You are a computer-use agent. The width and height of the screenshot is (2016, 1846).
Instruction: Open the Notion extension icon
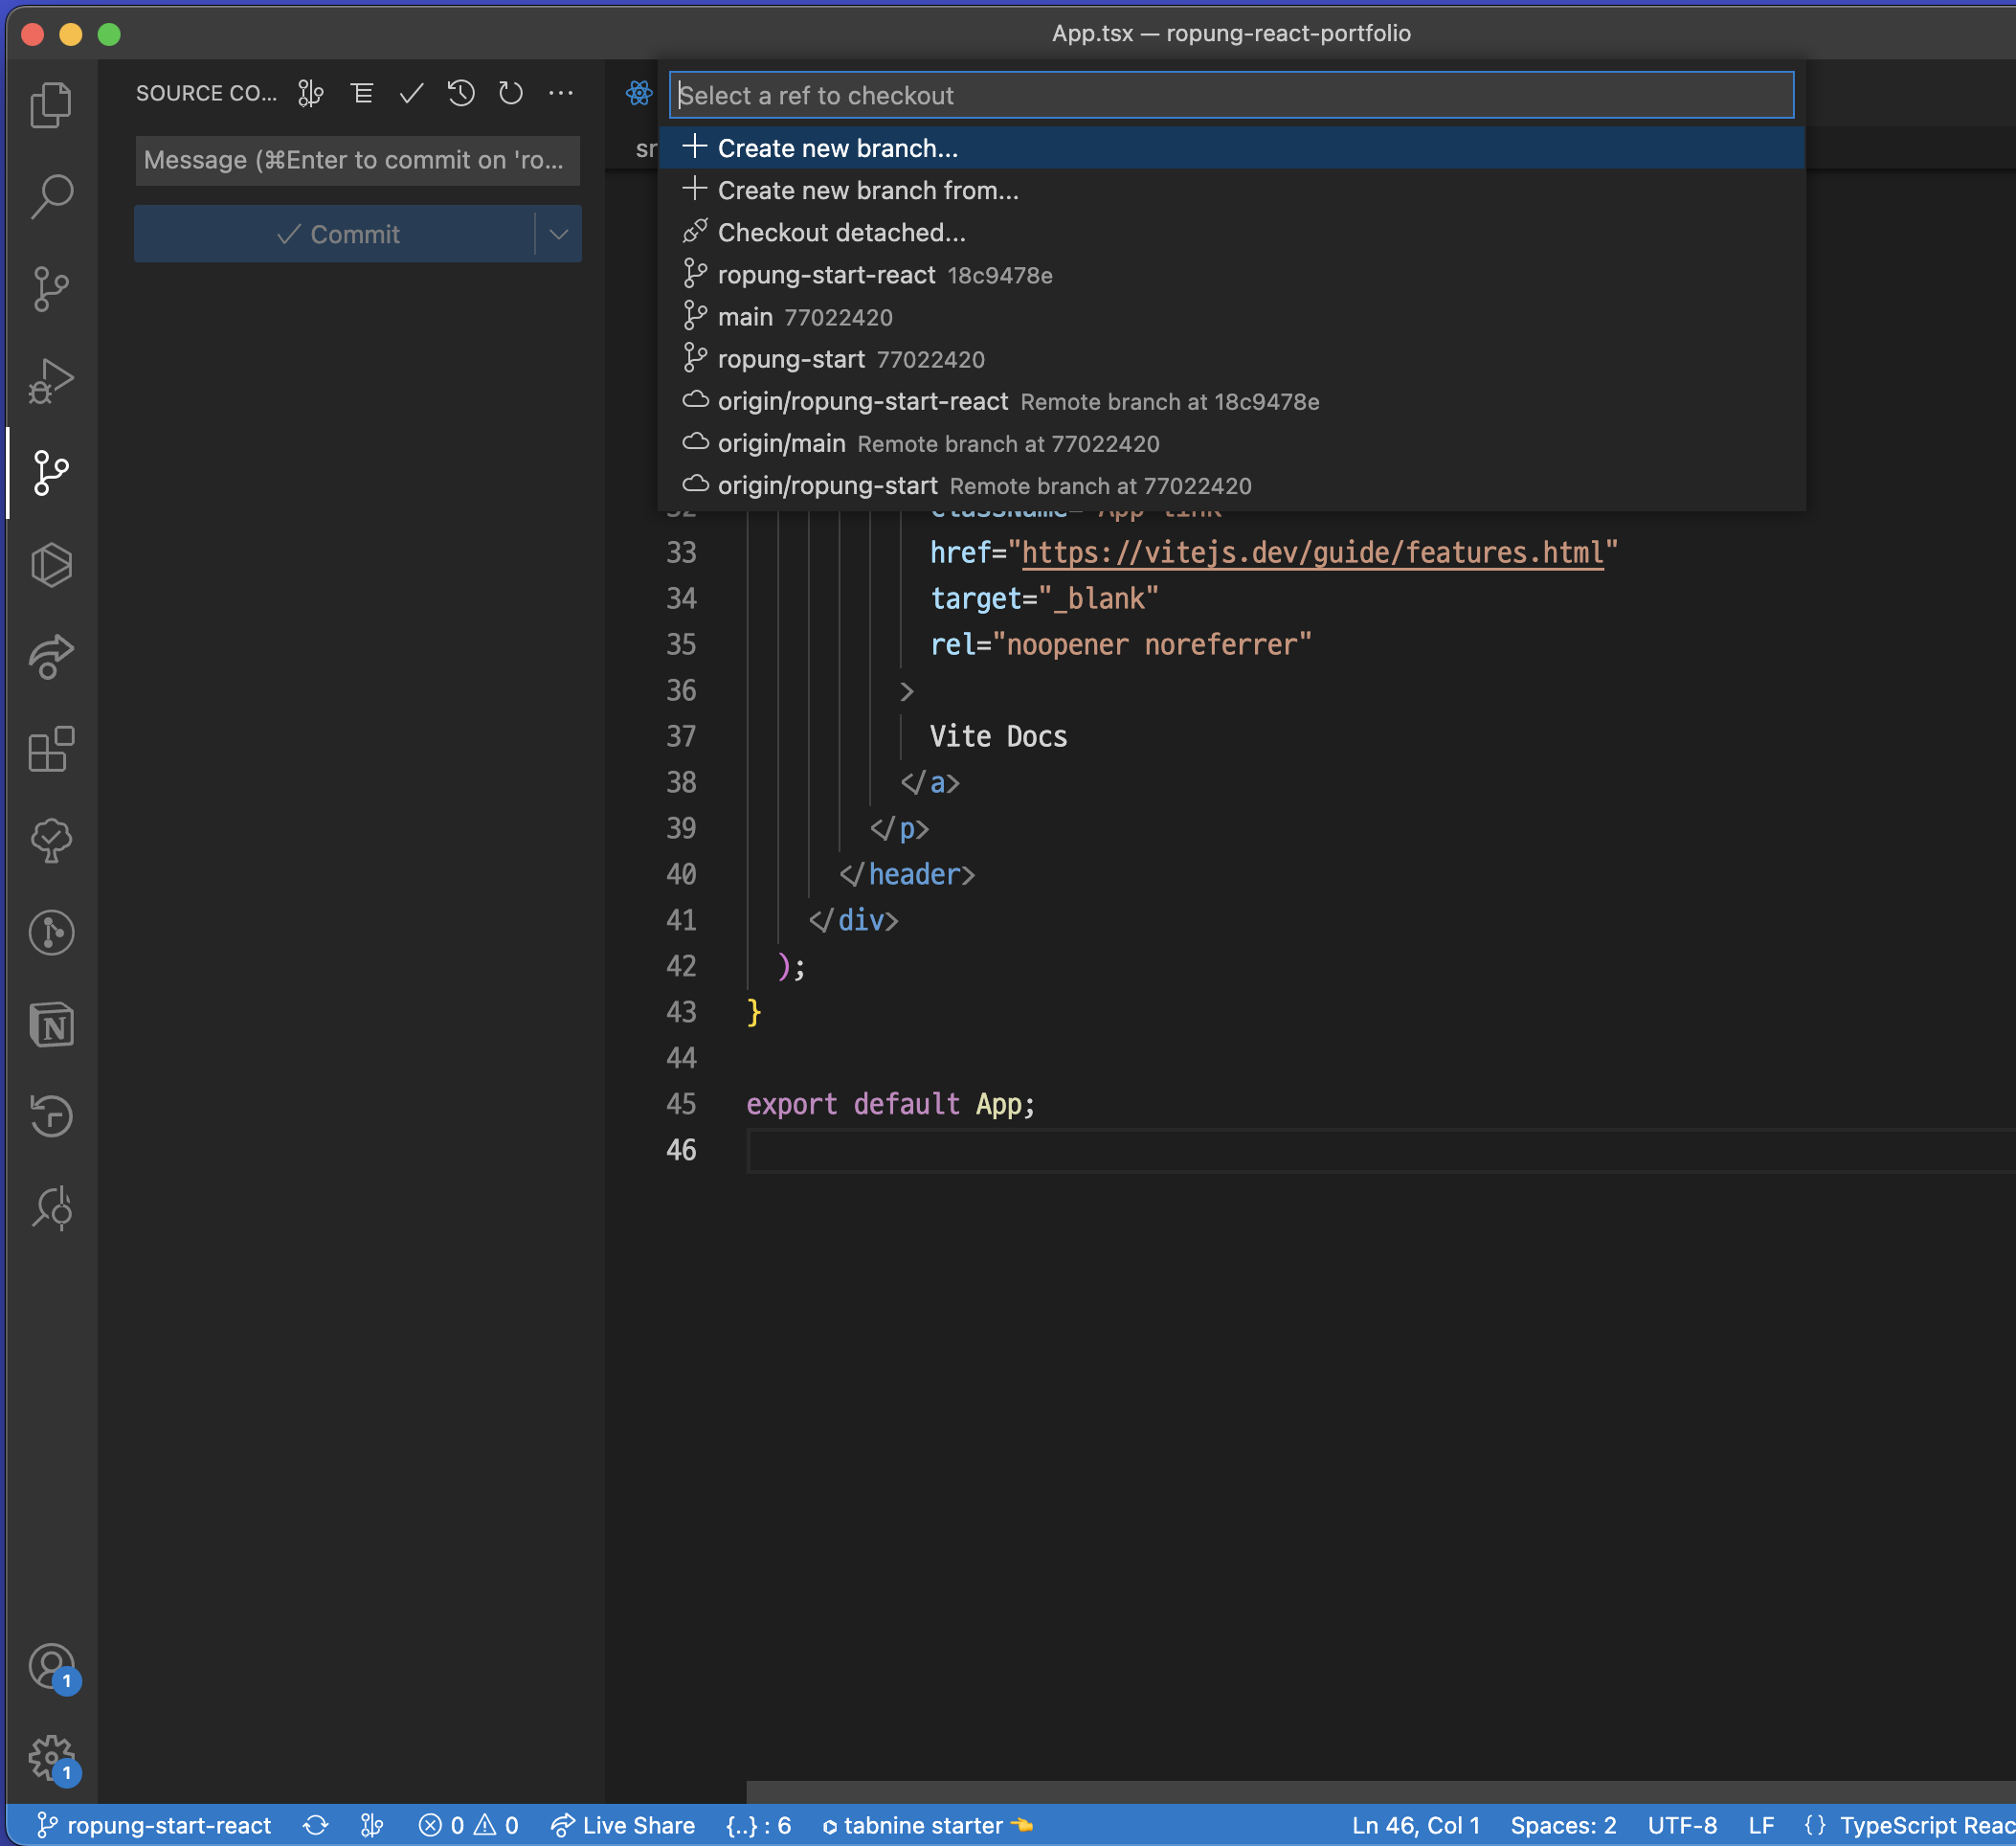tap(51, 1025)
